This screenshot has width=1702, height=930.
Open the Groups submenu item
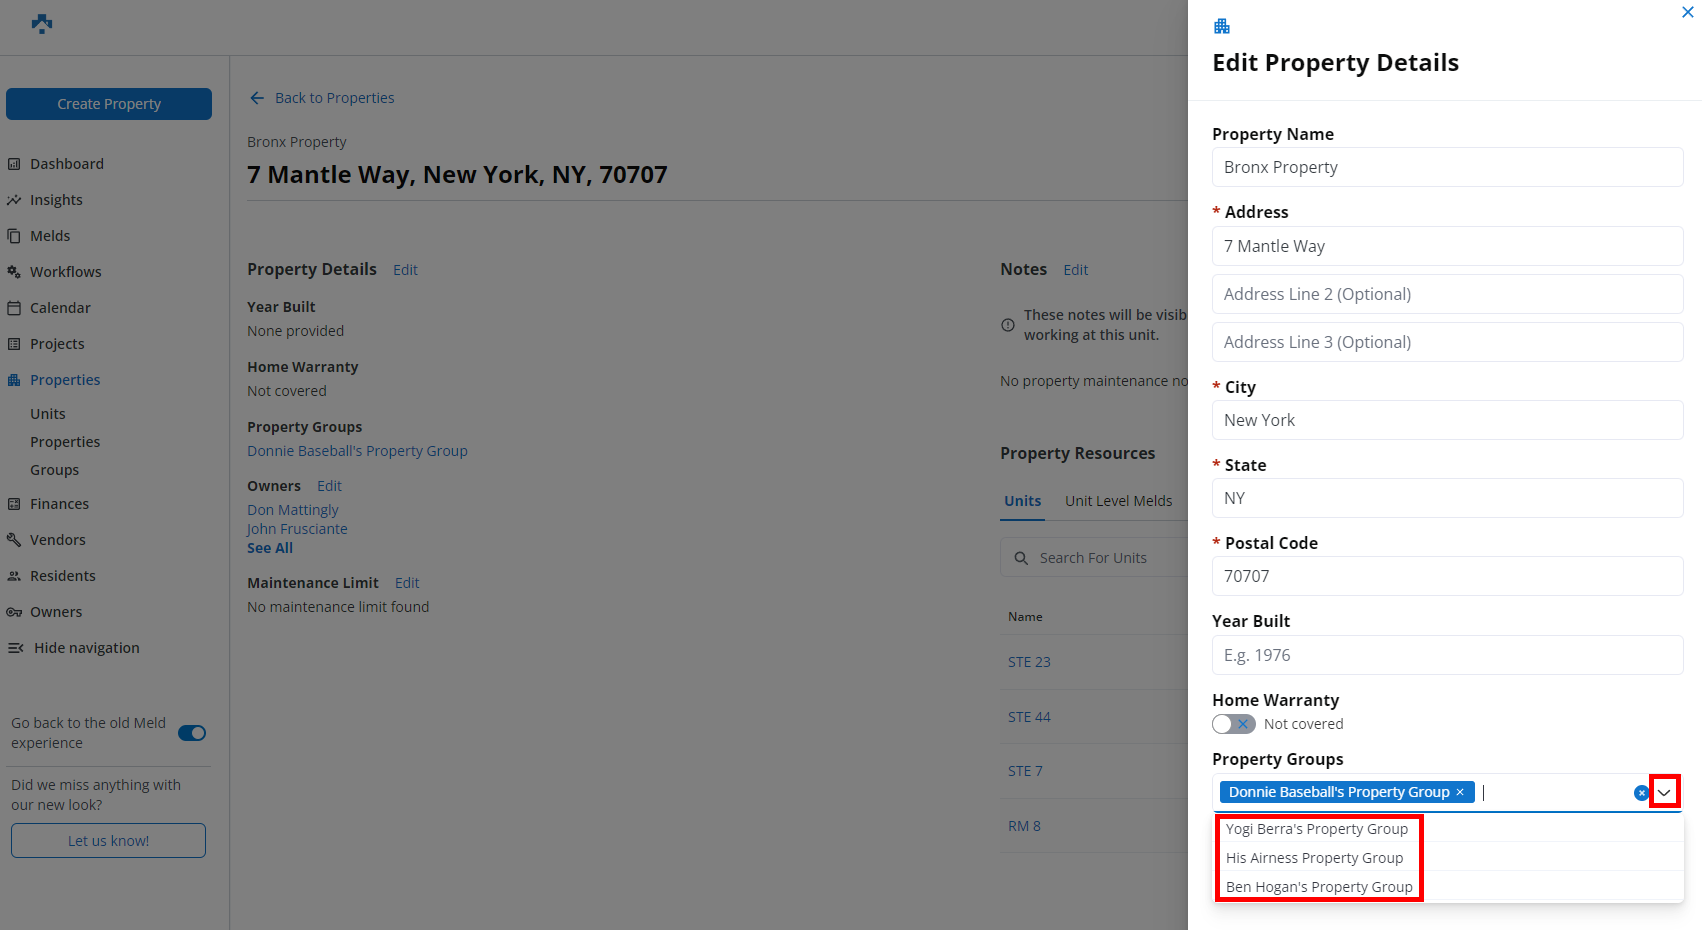pos(54,470)
